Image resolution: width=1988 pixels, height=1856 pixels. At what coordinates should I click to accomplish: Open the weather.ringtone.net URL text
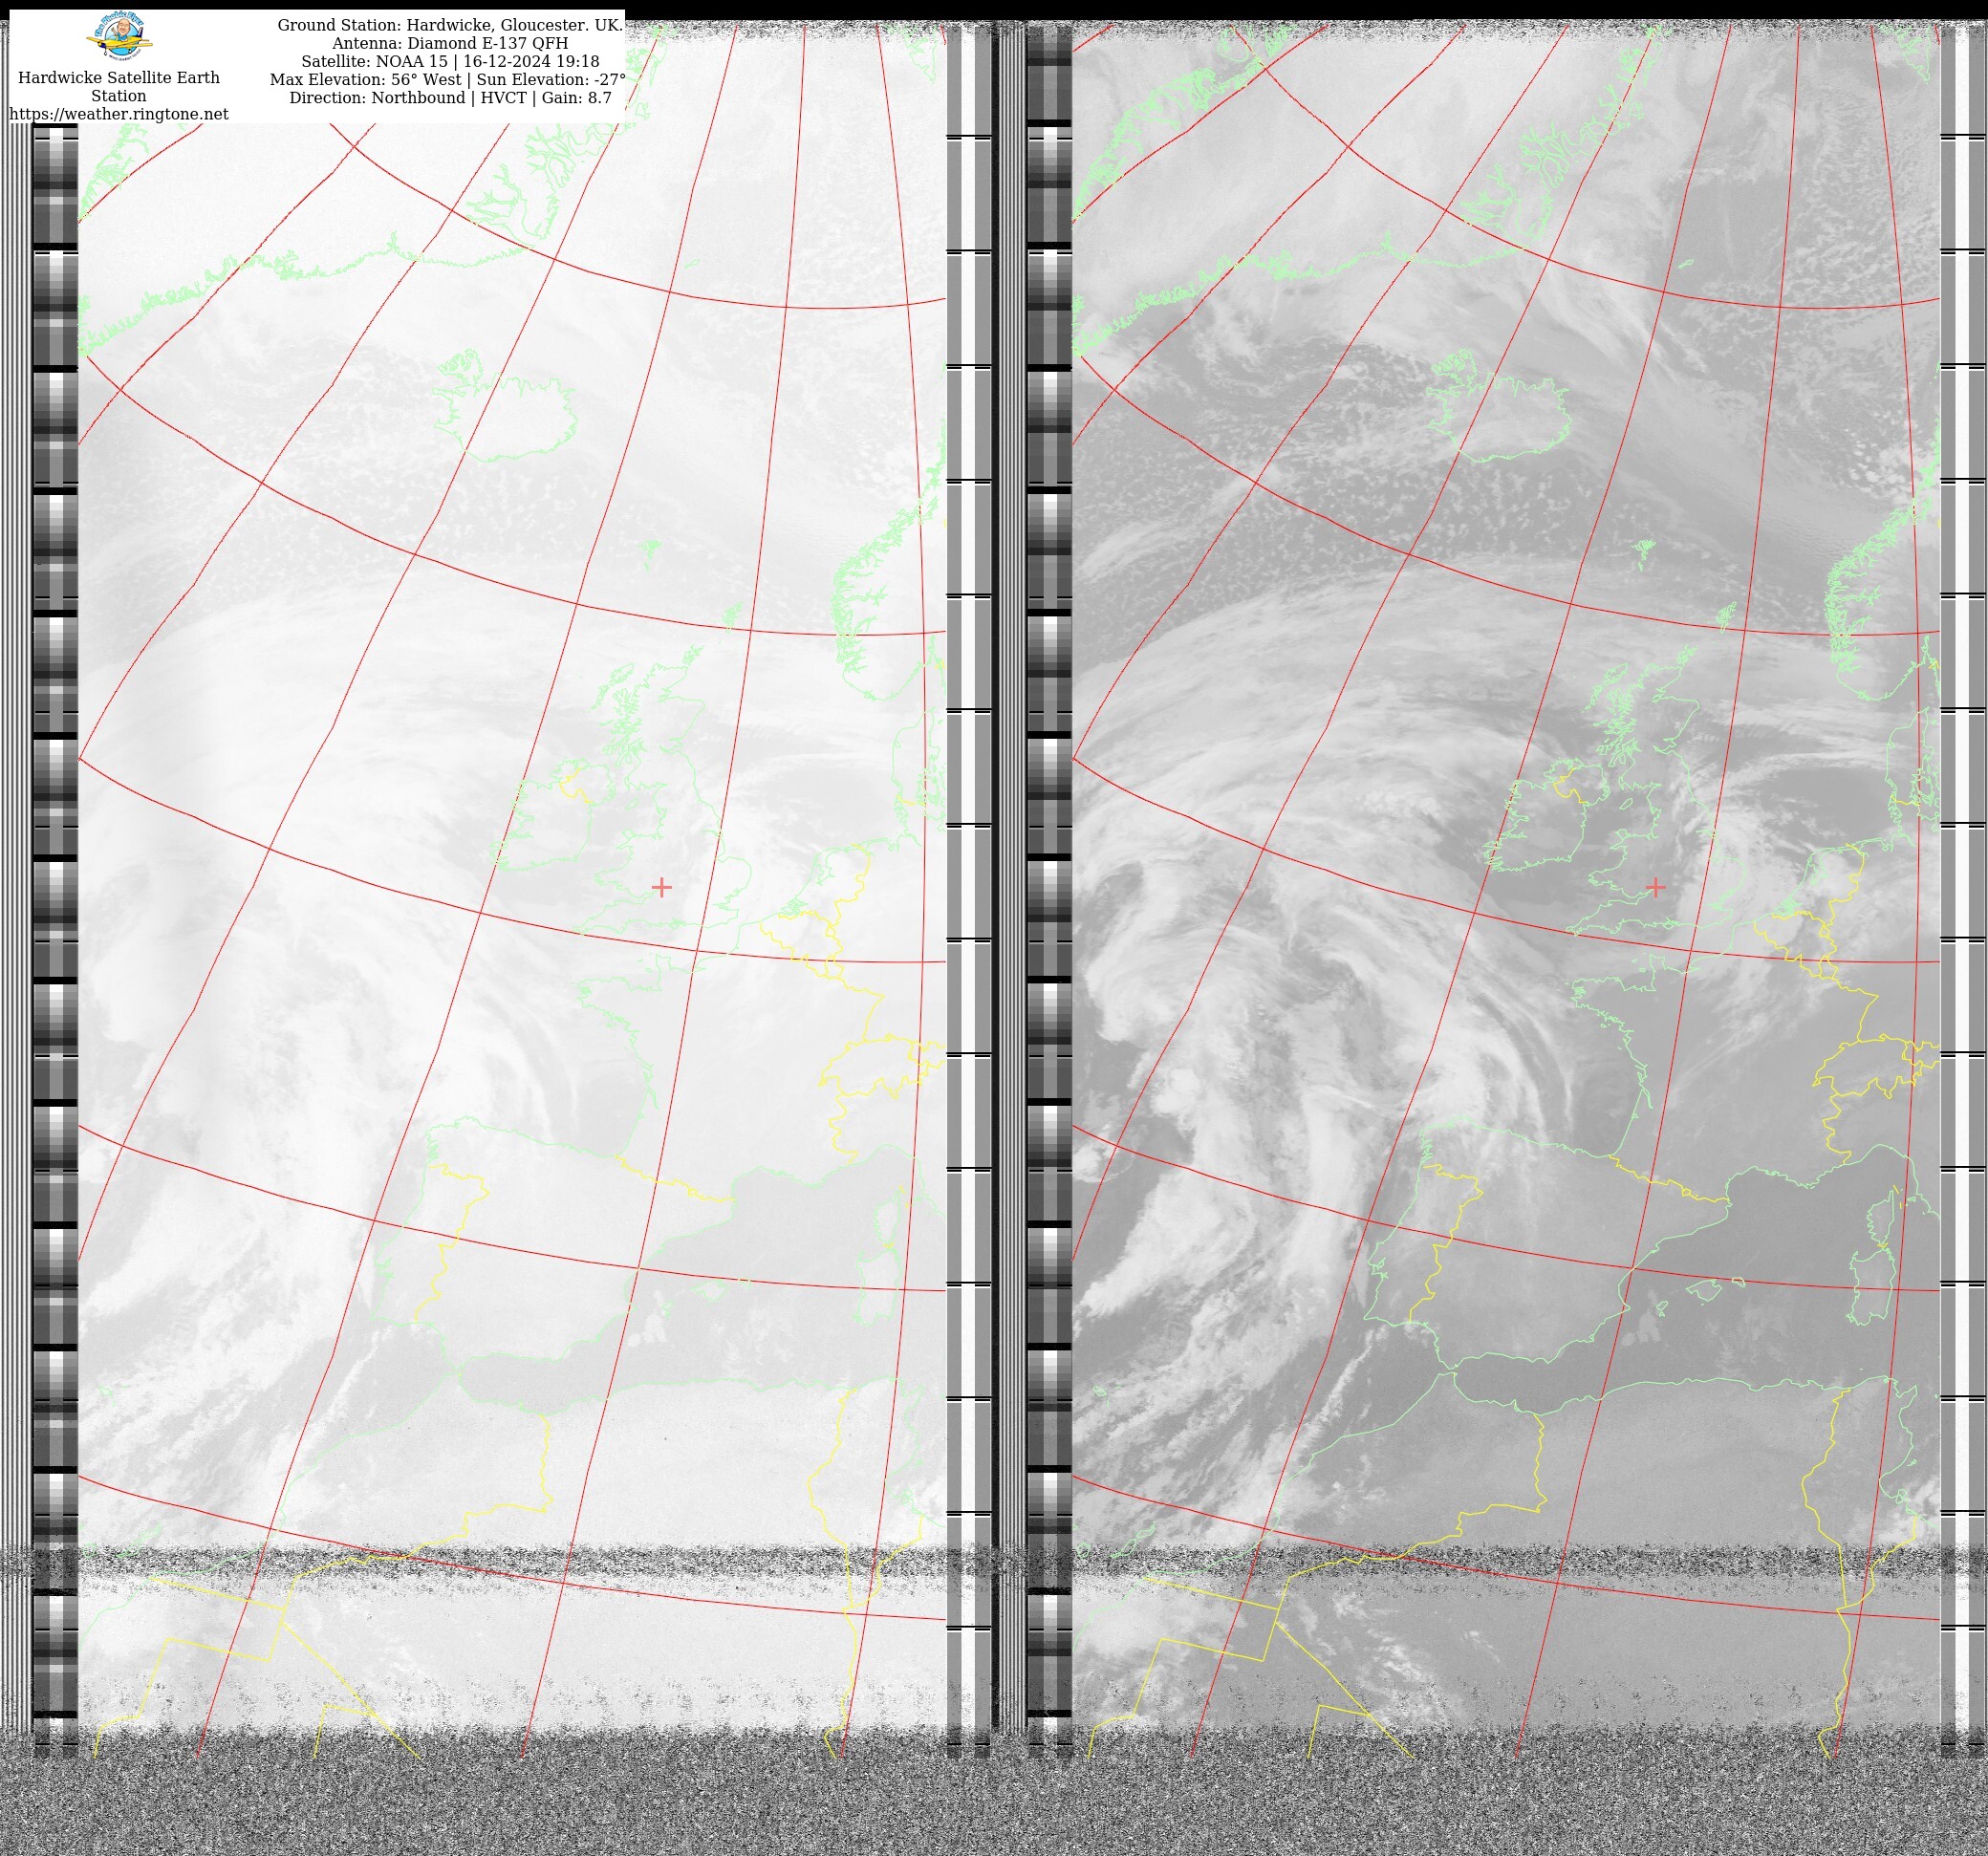click(x=119, y=114)
